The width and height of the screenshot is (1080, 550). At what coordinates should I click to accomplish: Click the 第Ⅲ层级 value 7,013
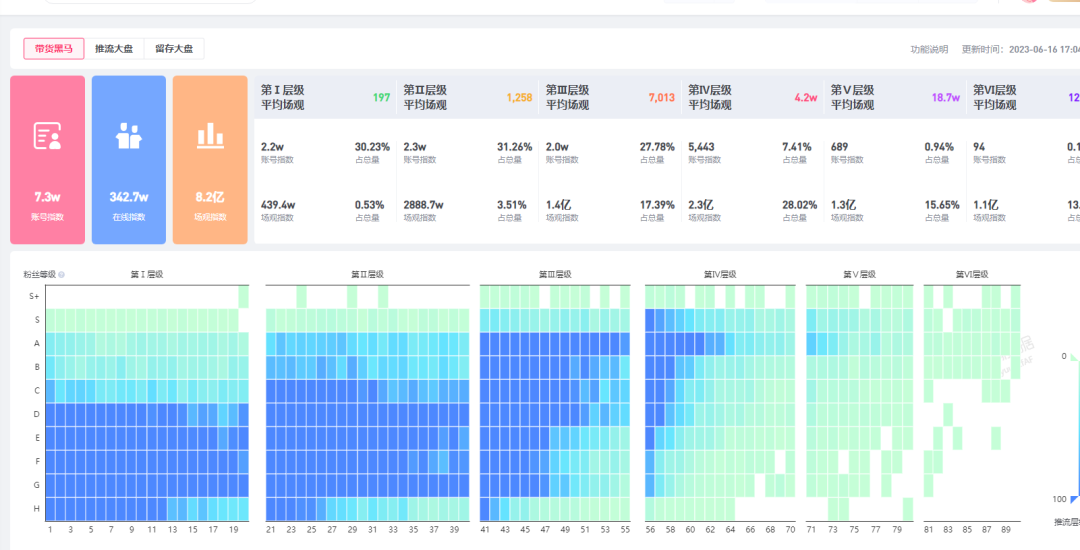(x=661, y=98)
